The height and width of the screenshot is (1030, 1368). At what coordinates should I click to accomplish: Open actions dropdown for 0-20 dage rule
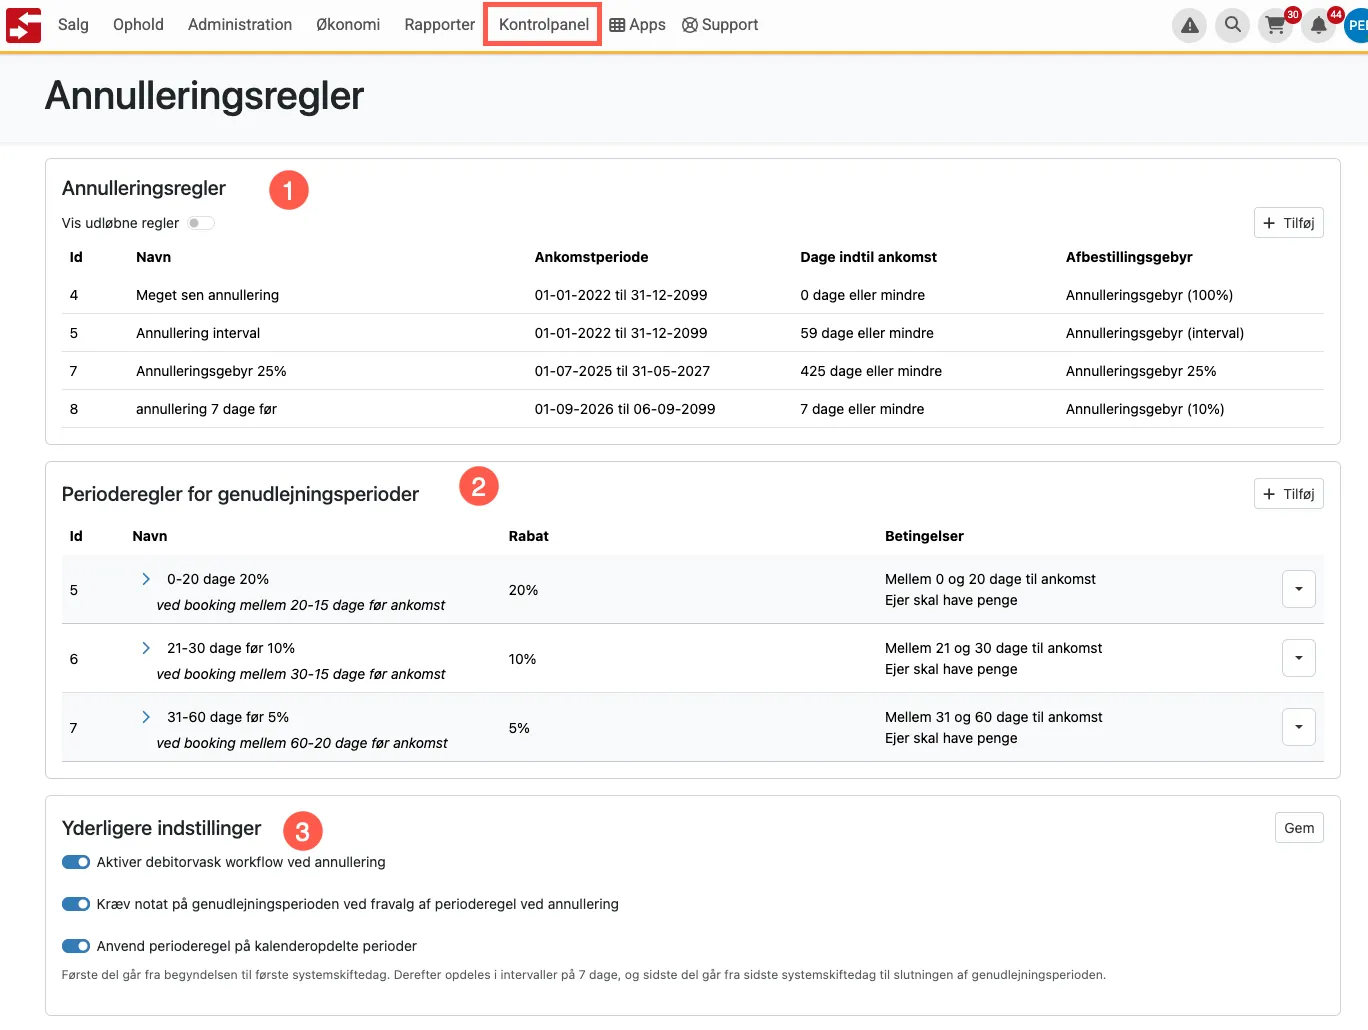pyautogui.click(x=1298, y=589)
